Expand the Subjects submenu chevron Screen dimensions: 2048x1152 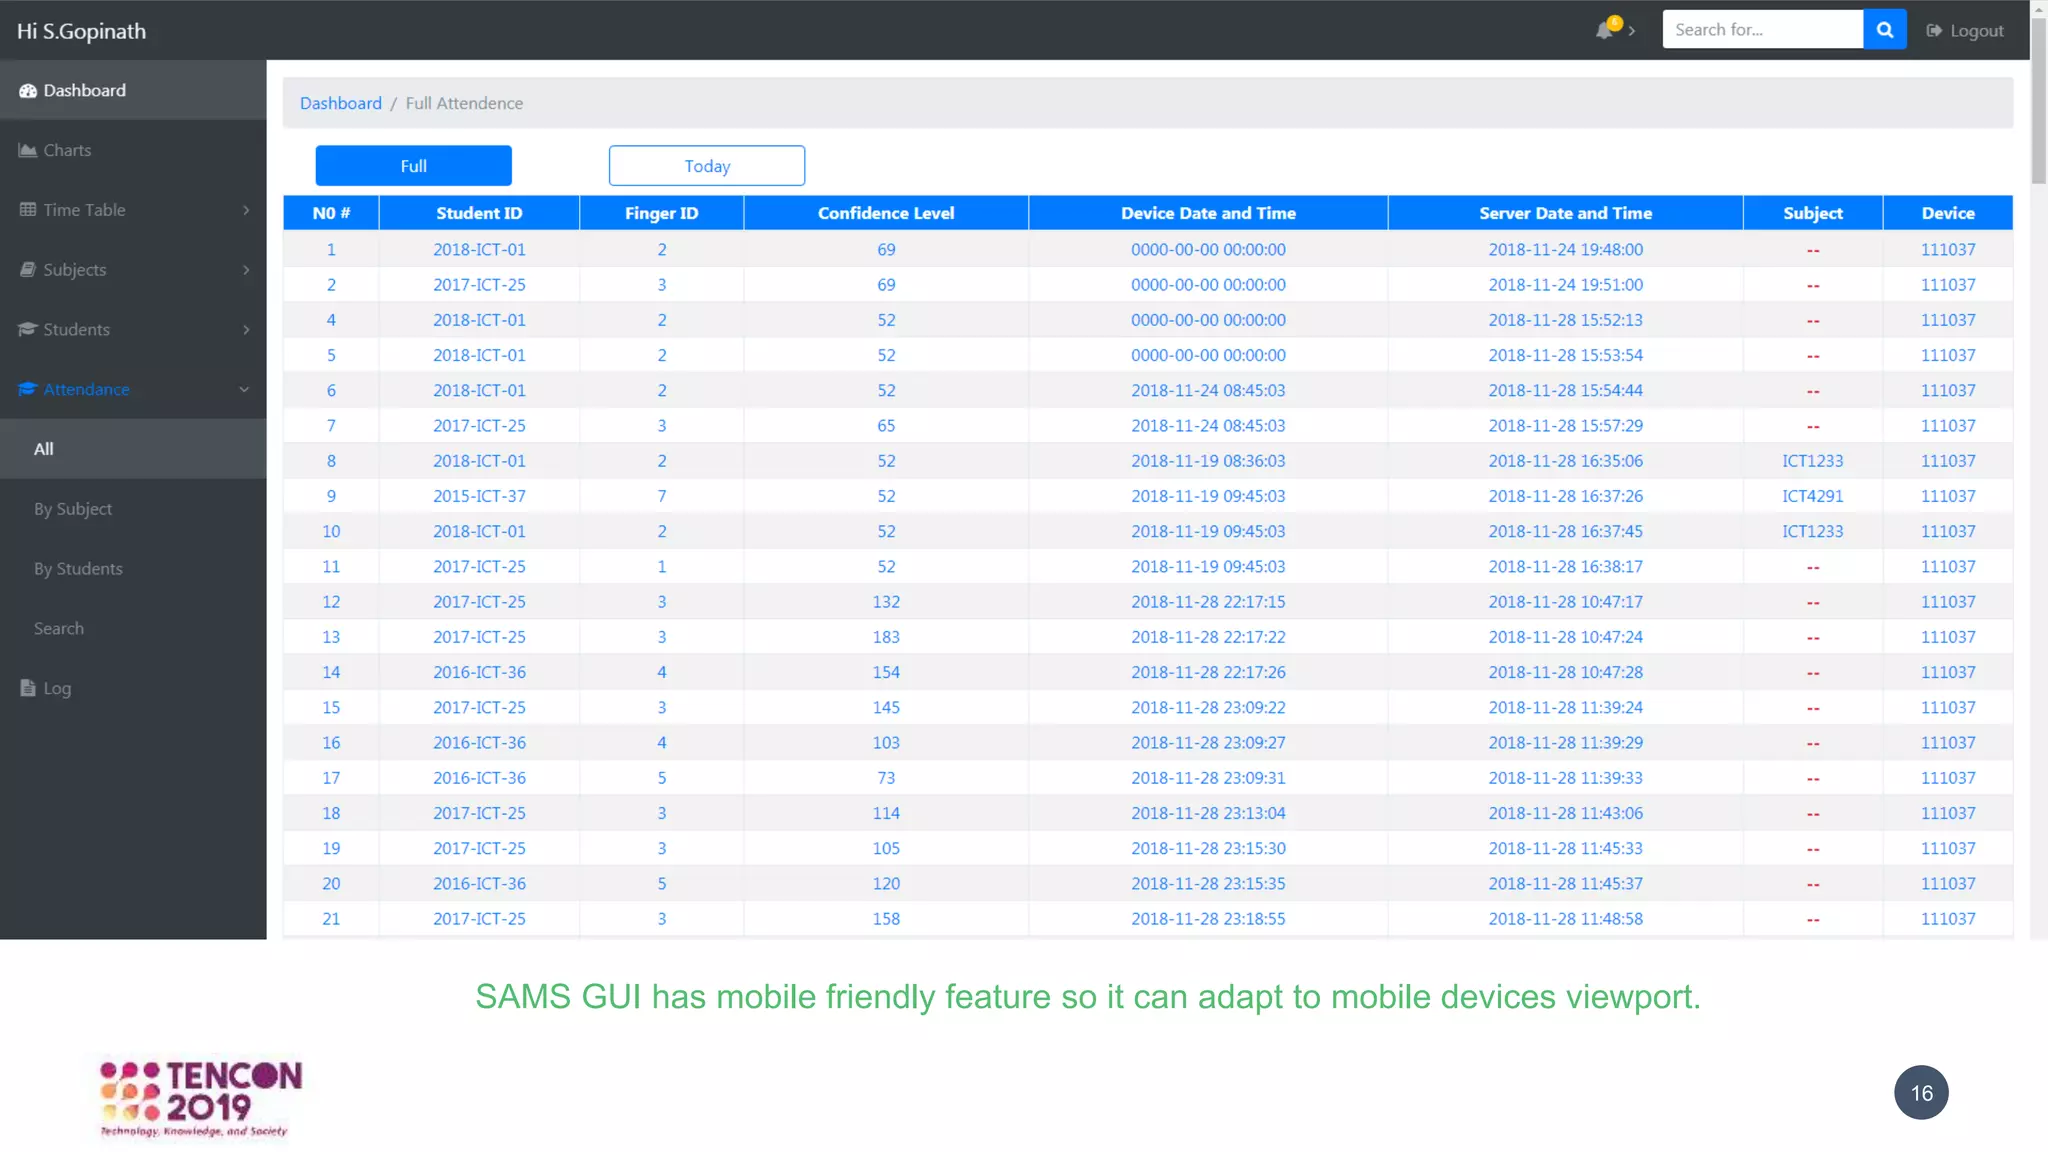tap(246, 270)
